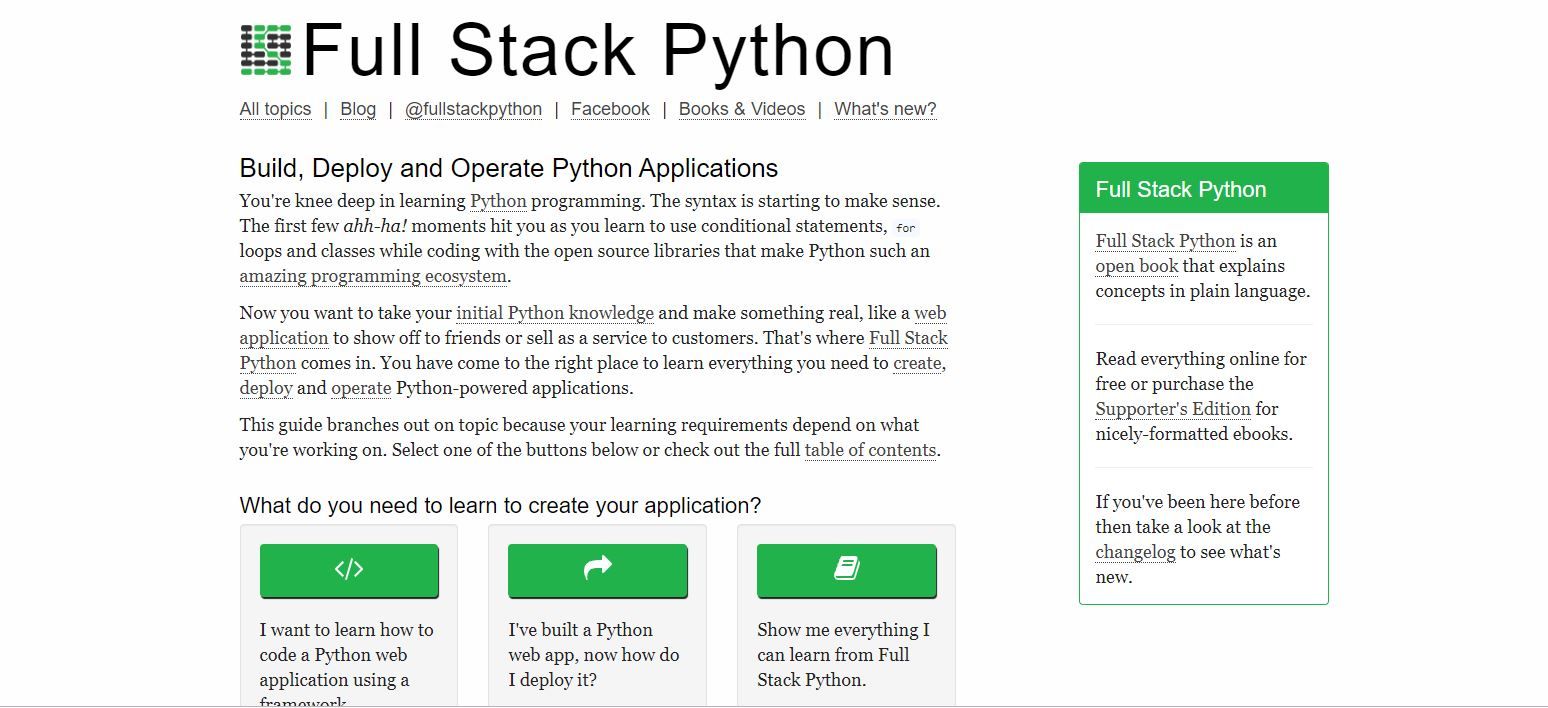The image size is (1548, 708).
Task: Click Full Stack Python link in sidebar text
Action: click(1165, 241)
